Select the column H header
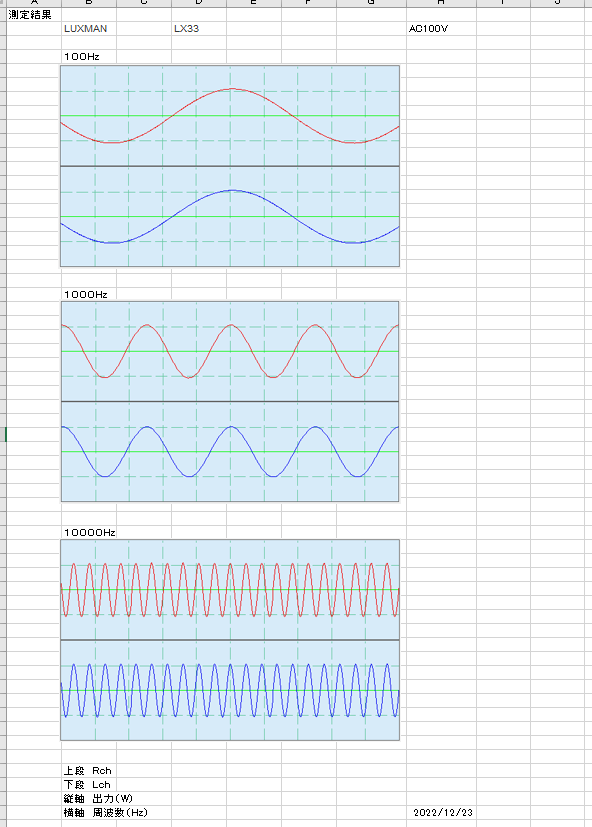Image resolution: width=592 pixels, height=827 pixels. coord(441,3)
